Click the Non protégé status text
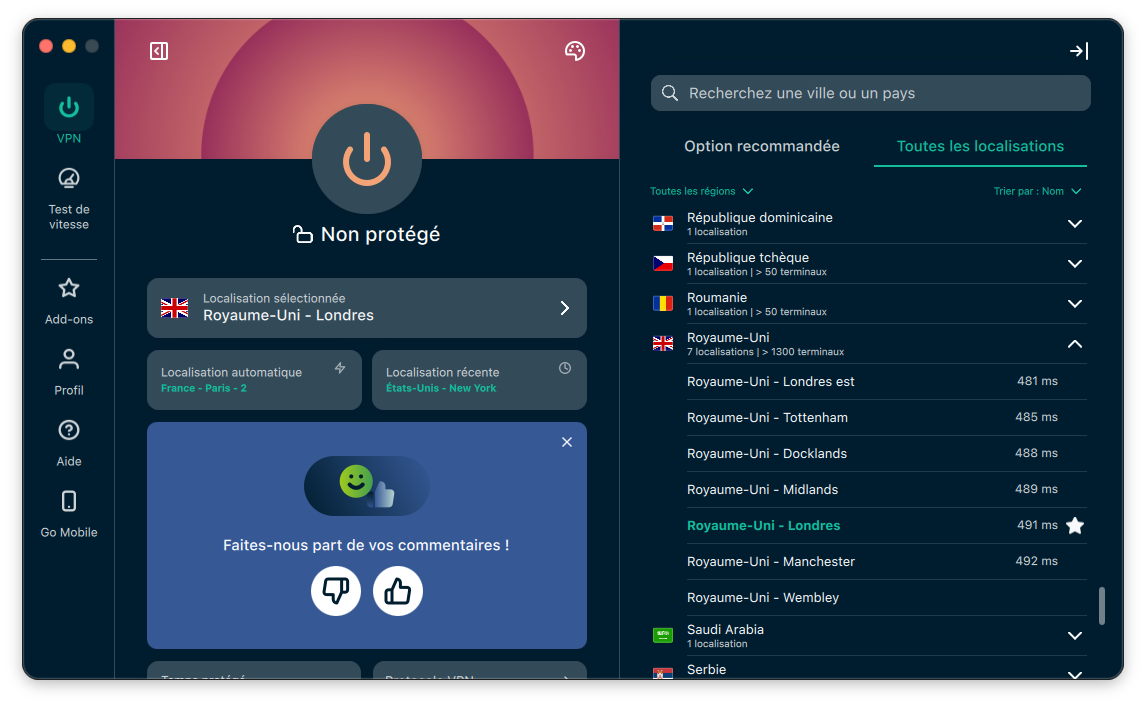1146x706 pixels. (380, 234)
